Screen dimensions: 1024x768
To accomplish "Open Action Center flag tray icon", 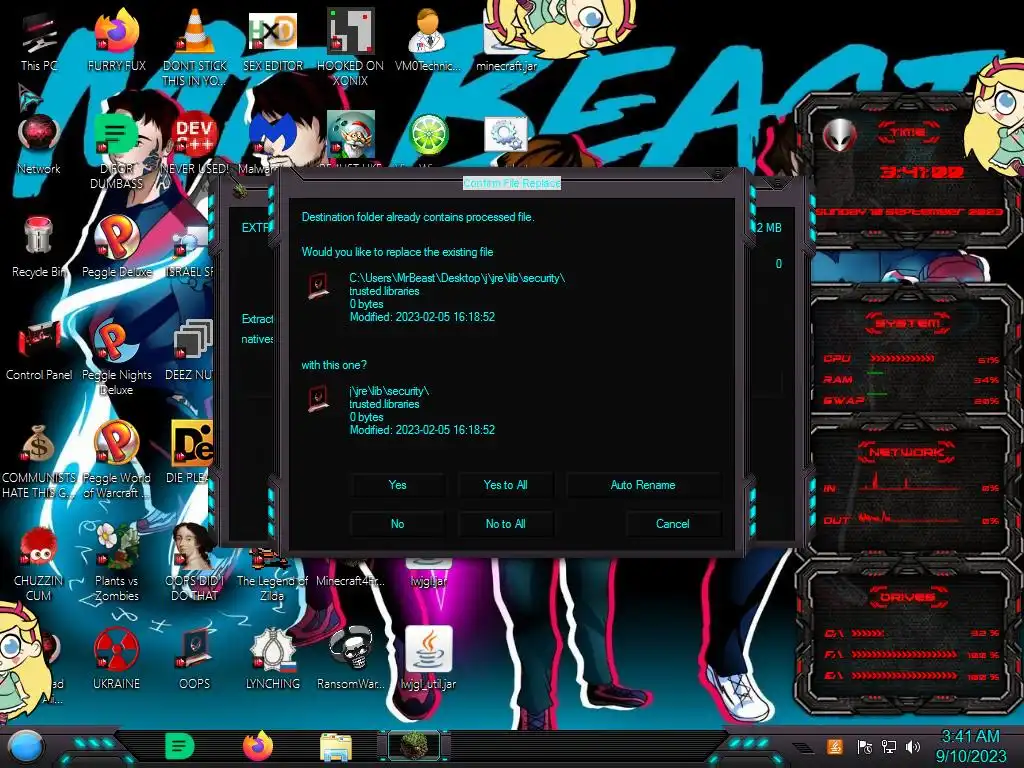I will coord(864,746).
